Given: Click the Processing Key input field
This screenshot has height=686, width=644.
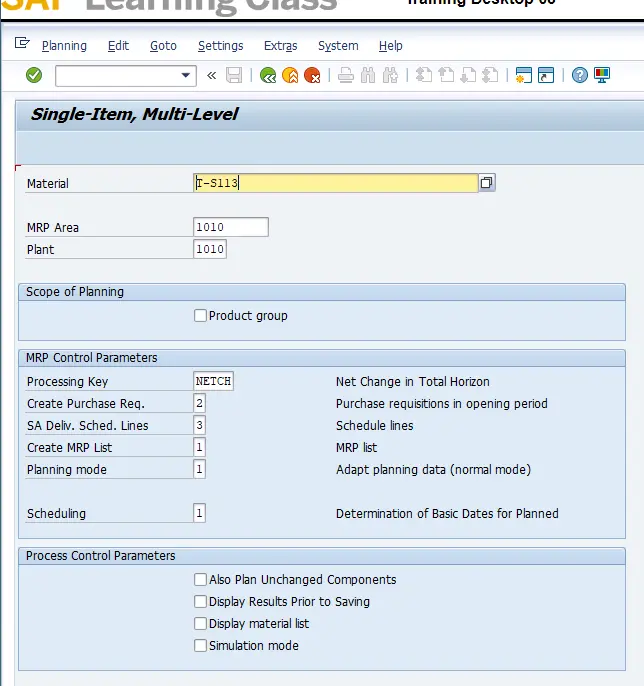Looking at the screenshot, I should 213,382.
